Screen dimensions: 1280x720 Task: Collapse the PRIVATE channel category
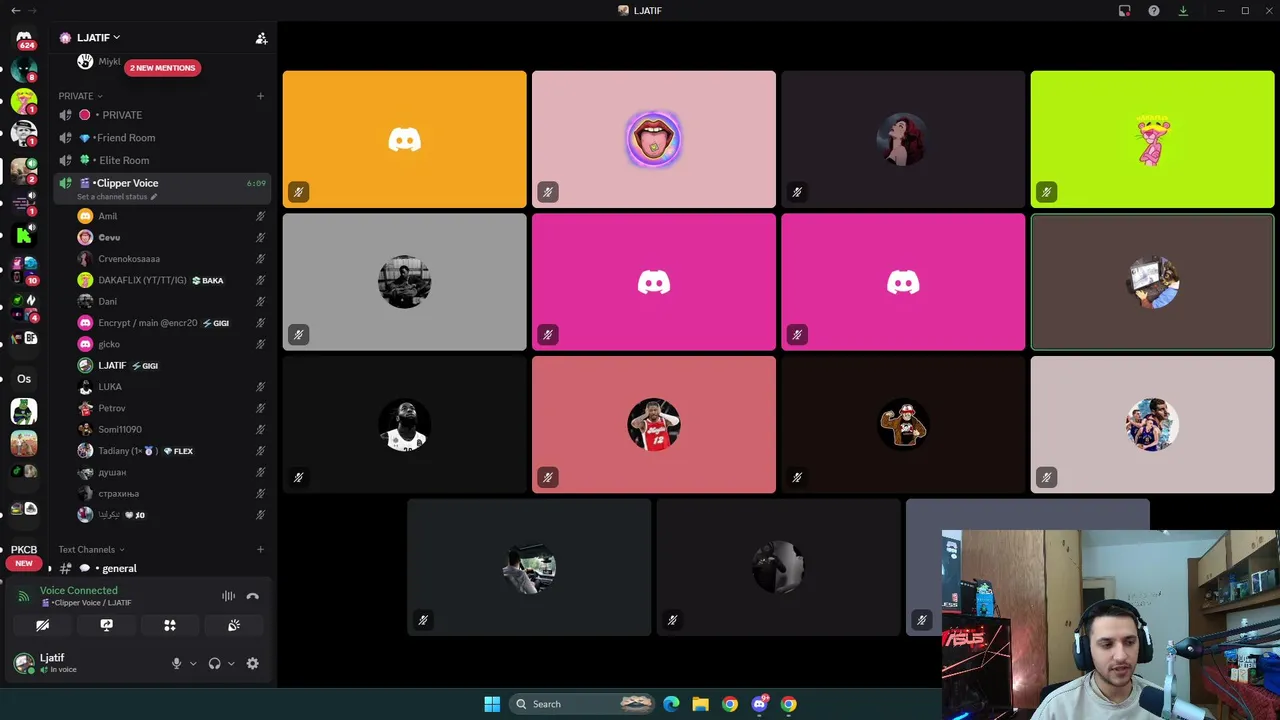click(x=80, y=96)
